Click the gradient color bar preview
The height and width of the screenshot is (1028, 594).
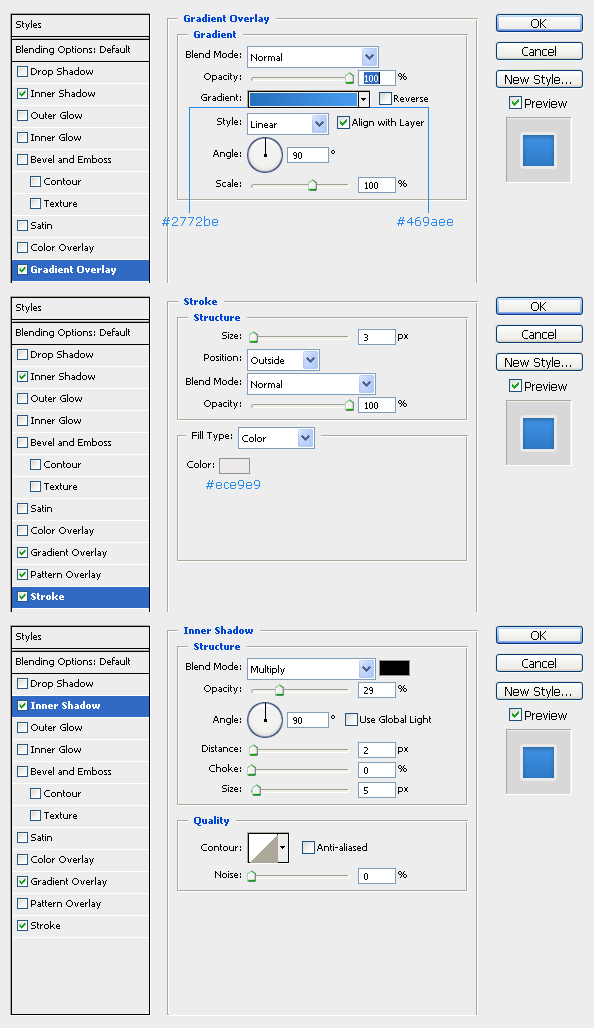tap(303, 99)
